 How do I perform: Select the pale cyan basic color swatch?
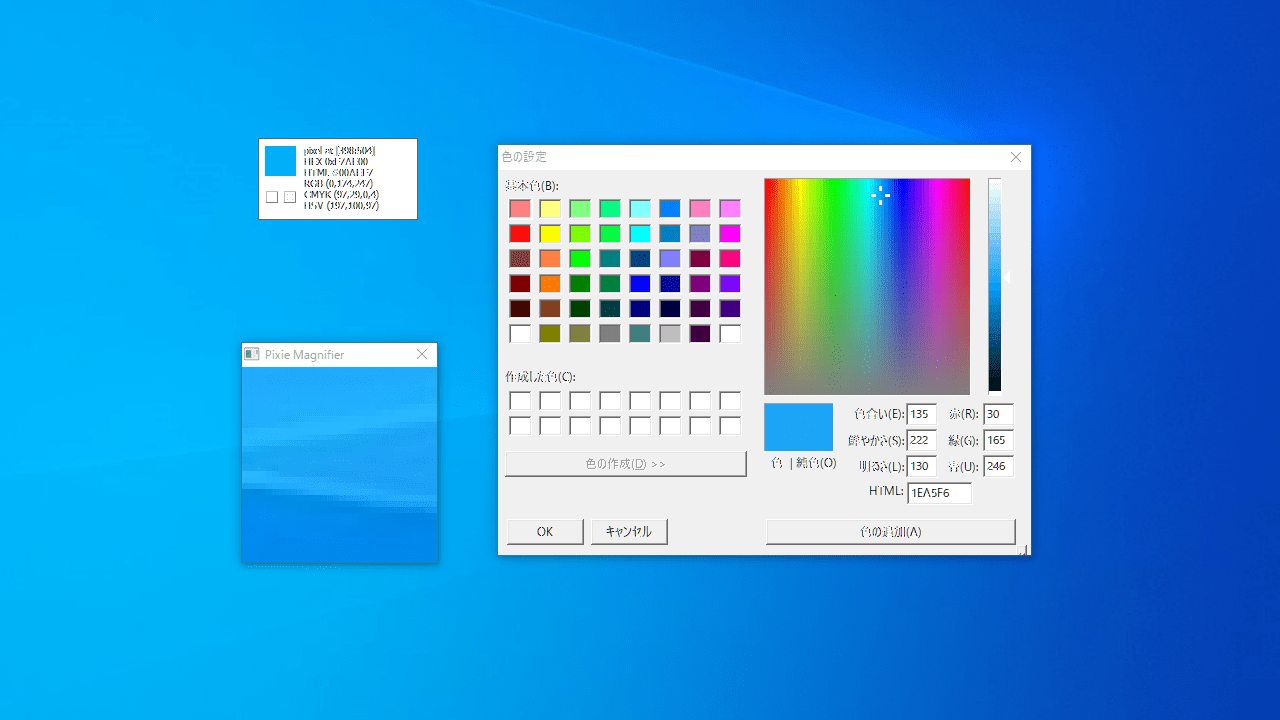pos(640,208)
